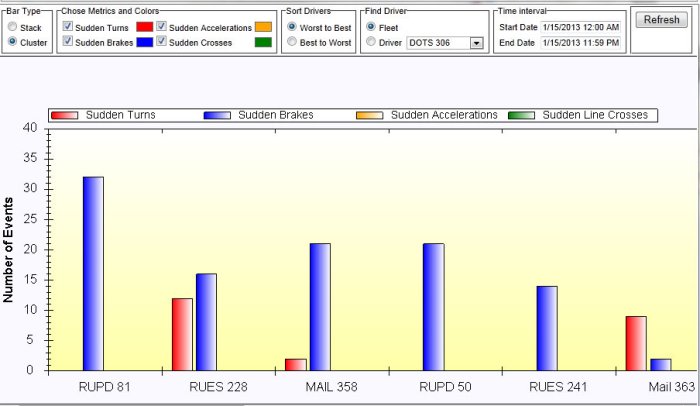Screen dimensions: 700x406
Task: Choose Best to Worst sorting
Action: click(292, 42)
